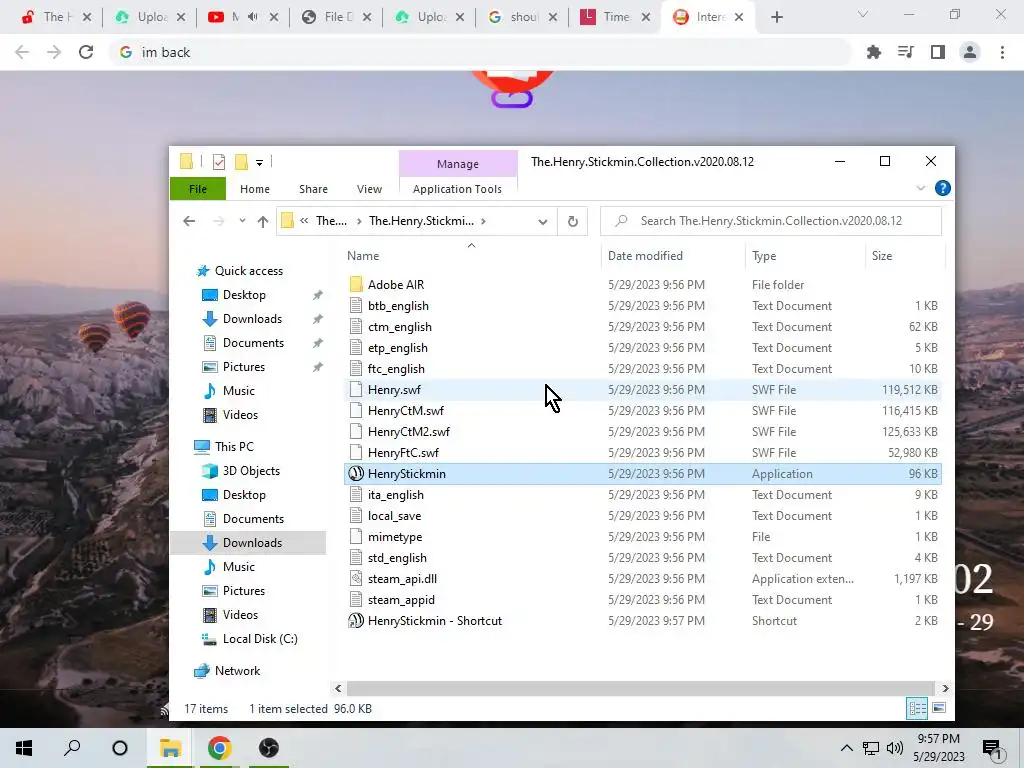Open Chrome media control icon
Image resolution: width=1024 pixels, height=768 pixels.
pyautogui.click(x=905, y=52)
